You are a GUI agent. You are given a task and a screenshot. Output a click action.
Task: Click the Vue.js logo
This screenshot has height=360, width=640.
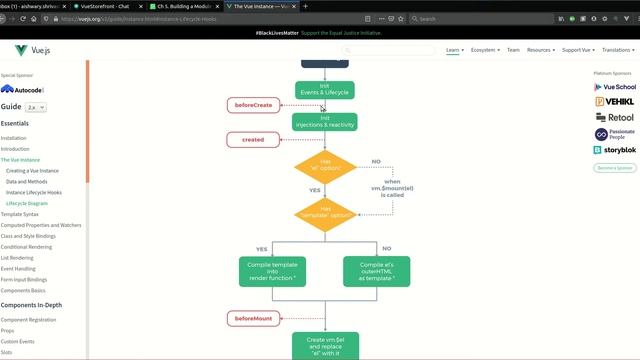coord(32,50)
